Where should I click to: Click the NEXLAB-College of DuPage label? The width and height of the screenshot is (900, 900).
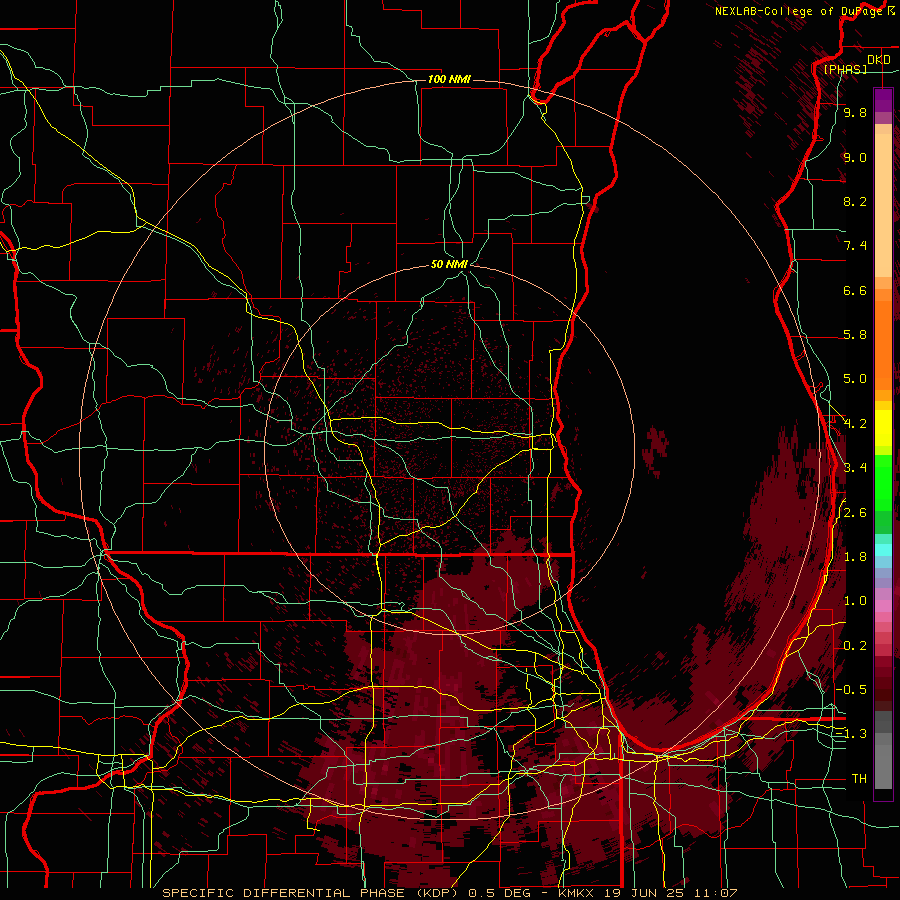(799, 11)
